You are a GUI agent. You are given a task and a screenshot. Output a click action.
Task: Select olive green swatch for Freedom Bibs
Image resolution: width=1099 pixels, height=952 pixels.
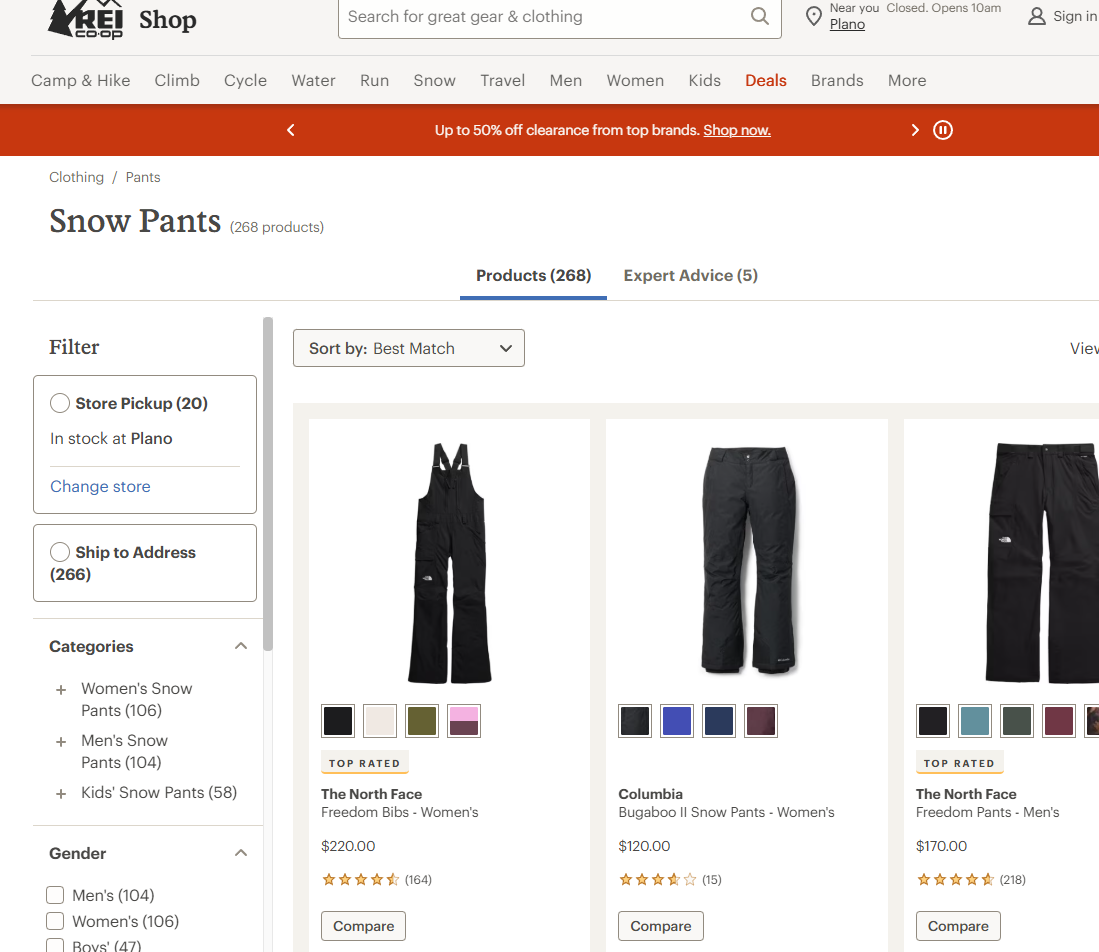coord(422,721)
